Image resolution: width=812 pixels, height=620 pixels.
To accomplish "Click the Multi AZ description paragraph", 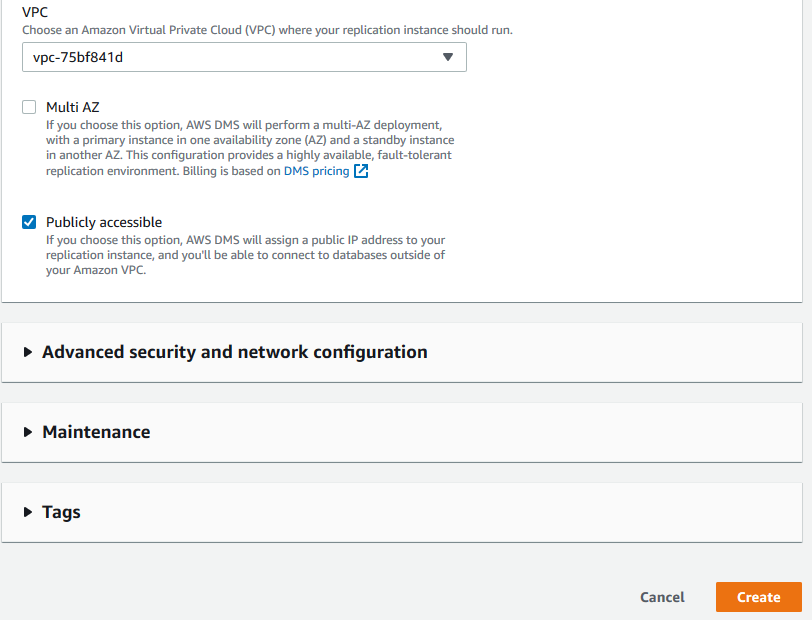I will coord(250,148).
